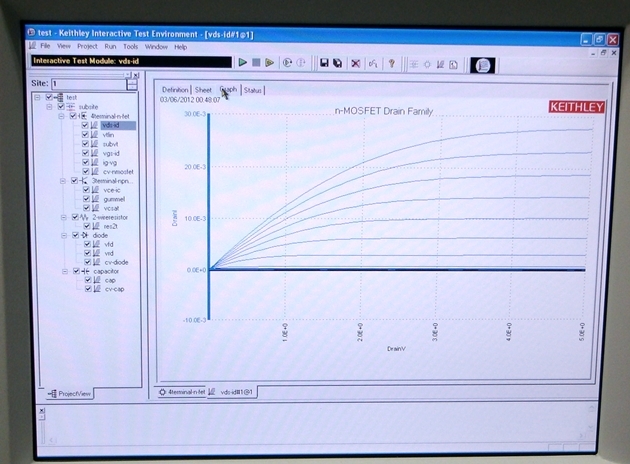Collapse the 2-wireresistor node
The image size is (630, 464).
click(63, 217)
